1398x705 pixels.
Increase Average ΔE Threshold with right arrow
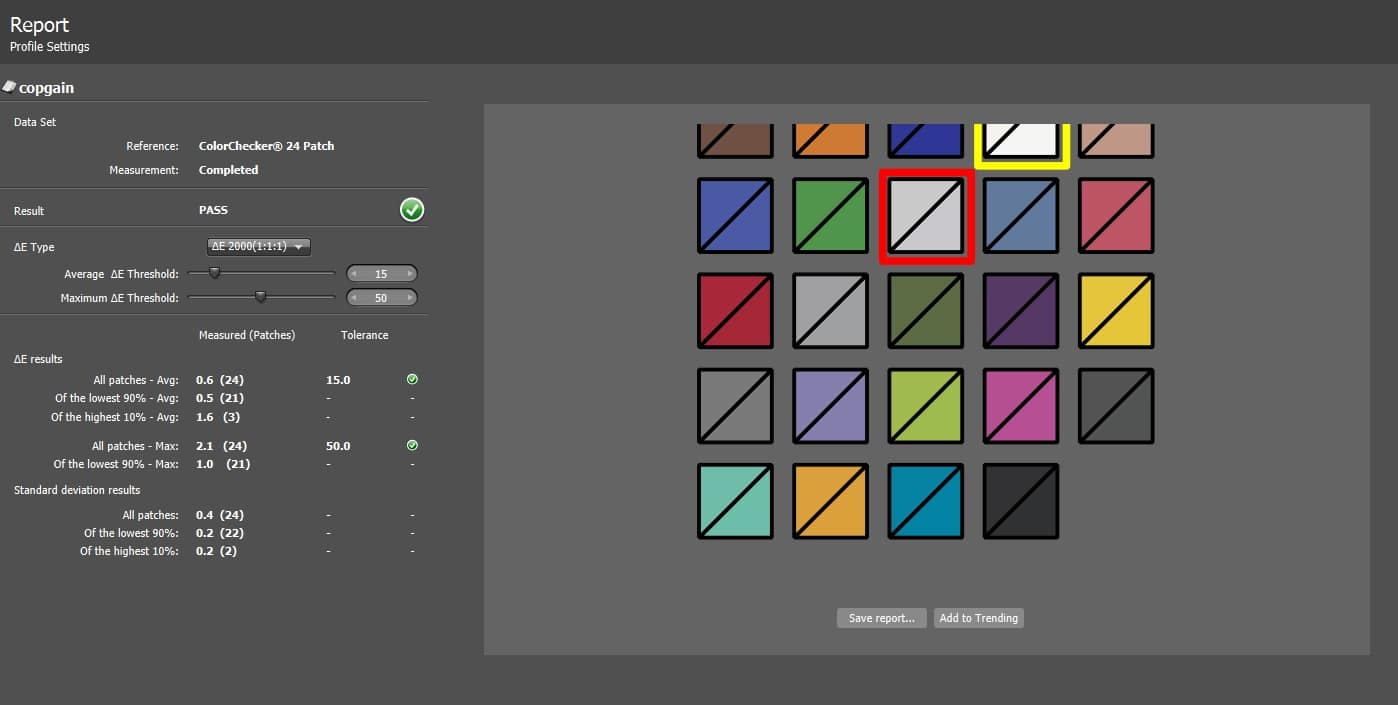click(409, 274)
